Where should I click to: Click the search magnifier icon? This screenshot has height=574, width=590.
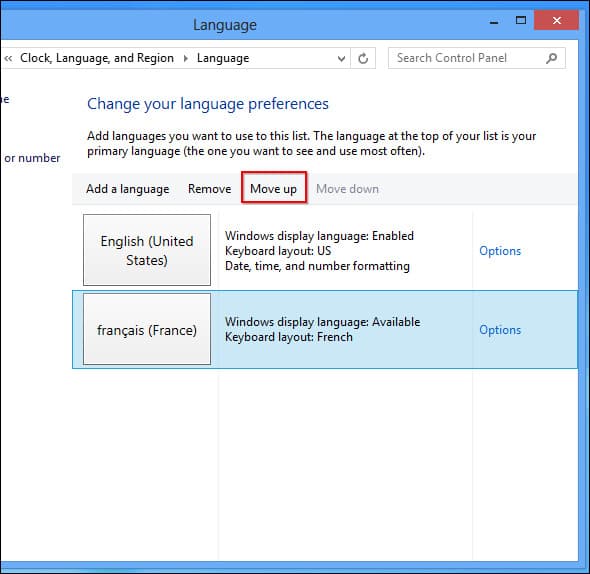click(x=552, y=58)
